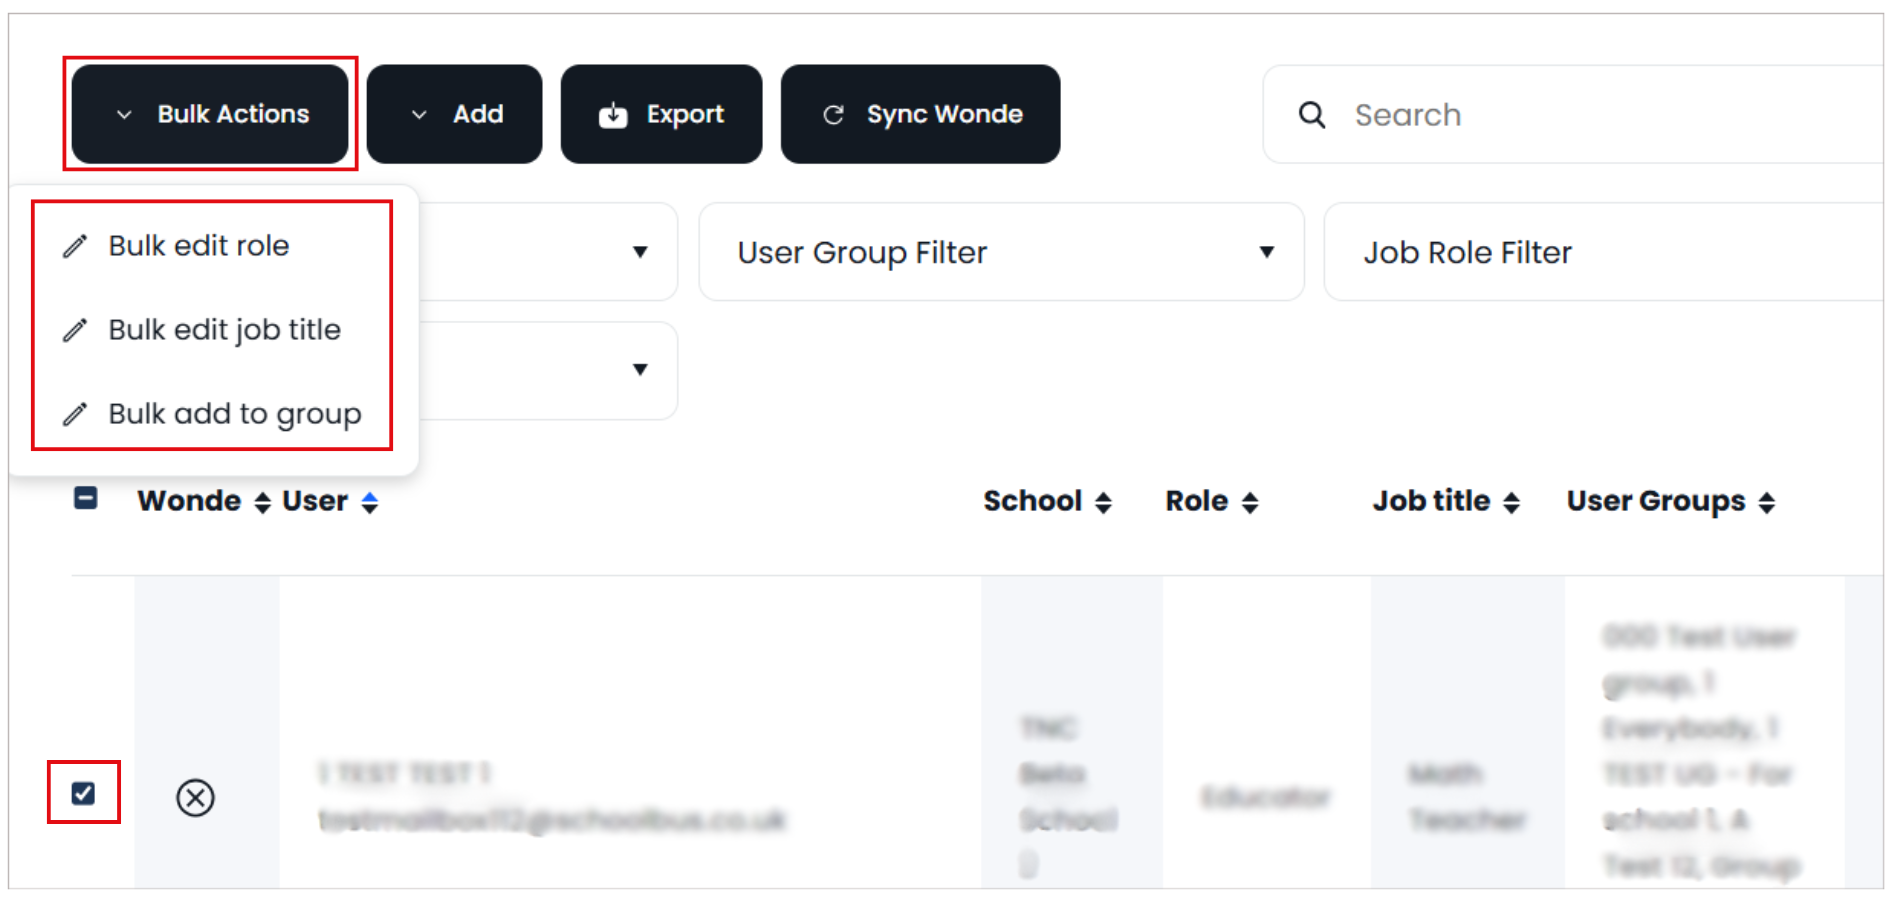Screen dimensions: 1886x897
Task: Open the Add dropdown button
Action: [454, 114]
